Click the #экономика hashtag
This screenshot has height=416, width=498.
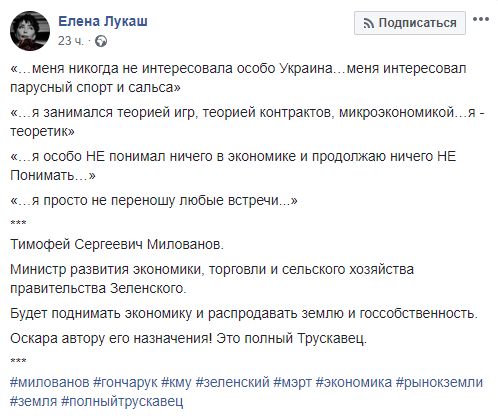[354, 382]
